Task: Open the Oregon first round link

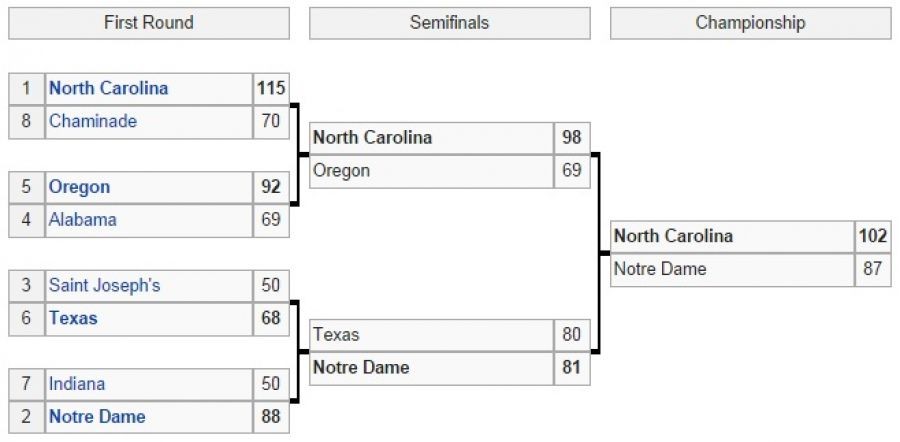Action: 80,187
